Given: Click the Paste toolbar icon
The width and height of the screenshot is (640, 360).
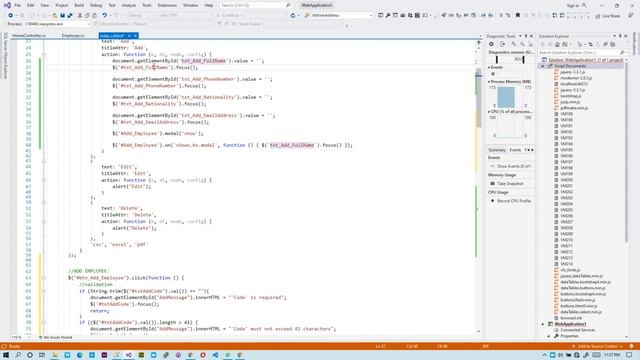Looking at the screenshot, I should coord(94,16).
